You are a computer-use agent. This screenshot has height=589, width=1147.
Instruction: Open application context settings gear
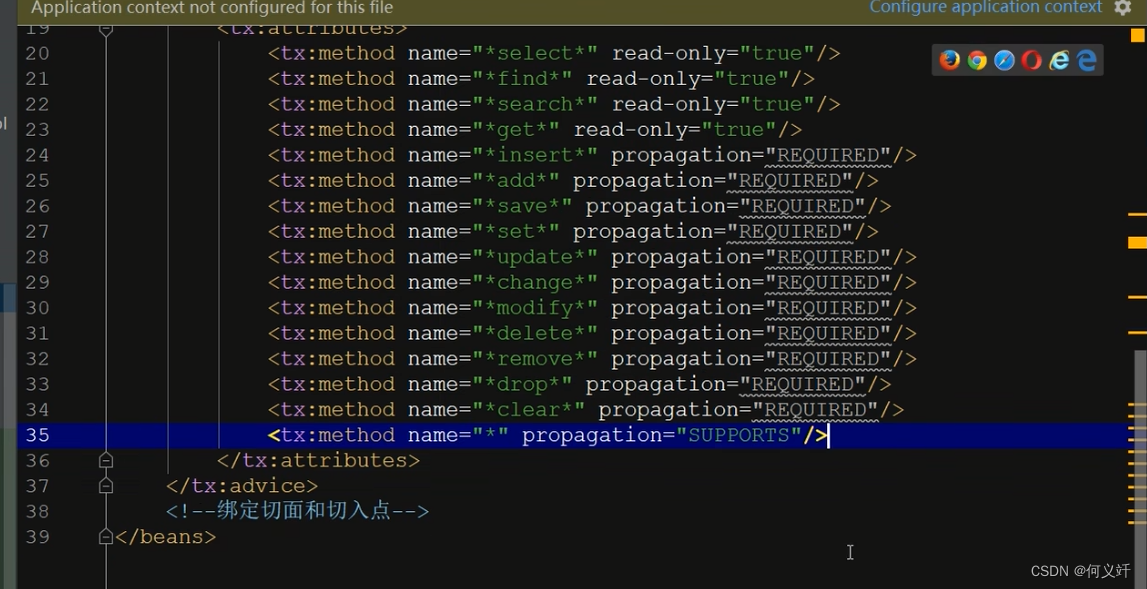pos(1123,7)
